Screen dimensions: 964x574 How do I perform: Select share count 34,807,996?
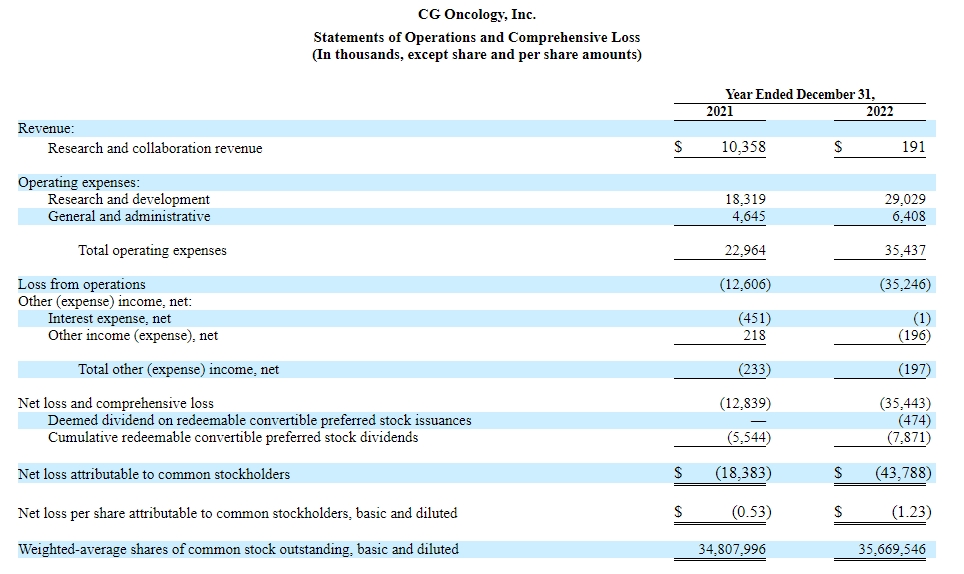pos(732,549)
